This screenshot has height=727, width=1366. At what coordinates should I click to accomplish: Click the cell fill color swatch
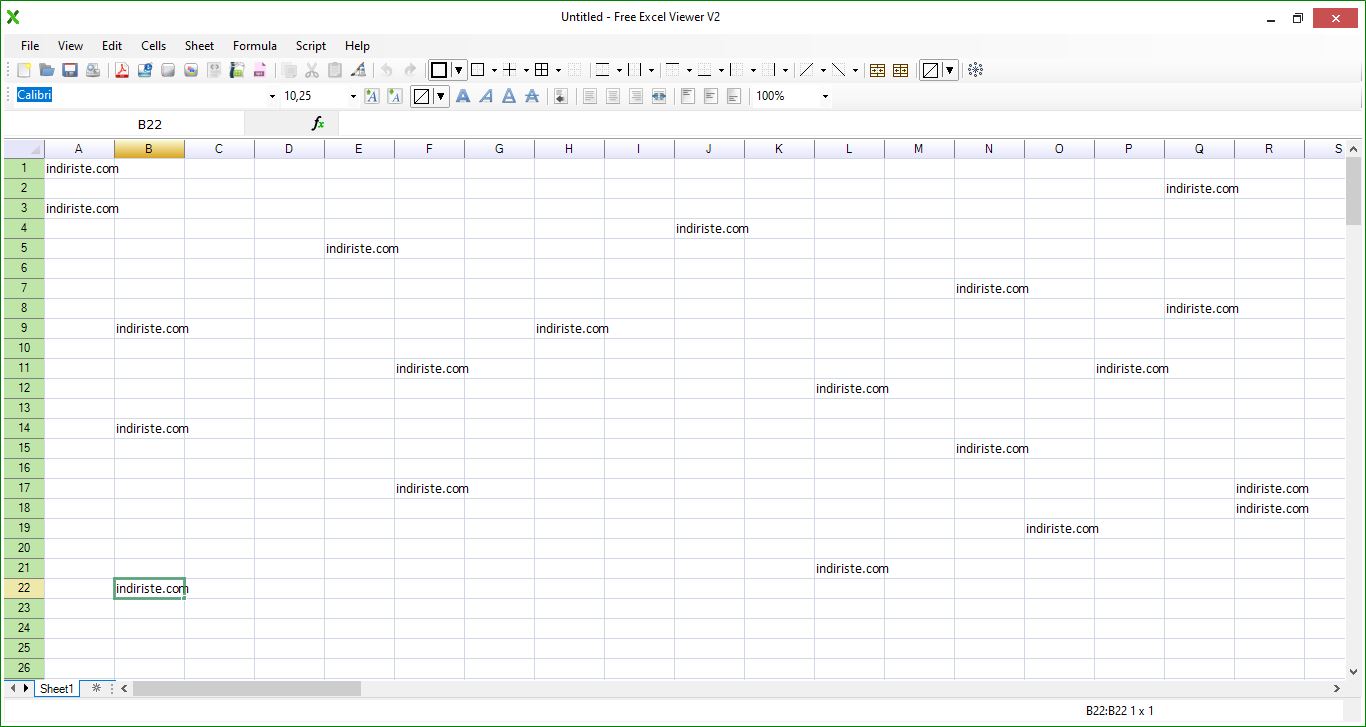coord(931,70)
